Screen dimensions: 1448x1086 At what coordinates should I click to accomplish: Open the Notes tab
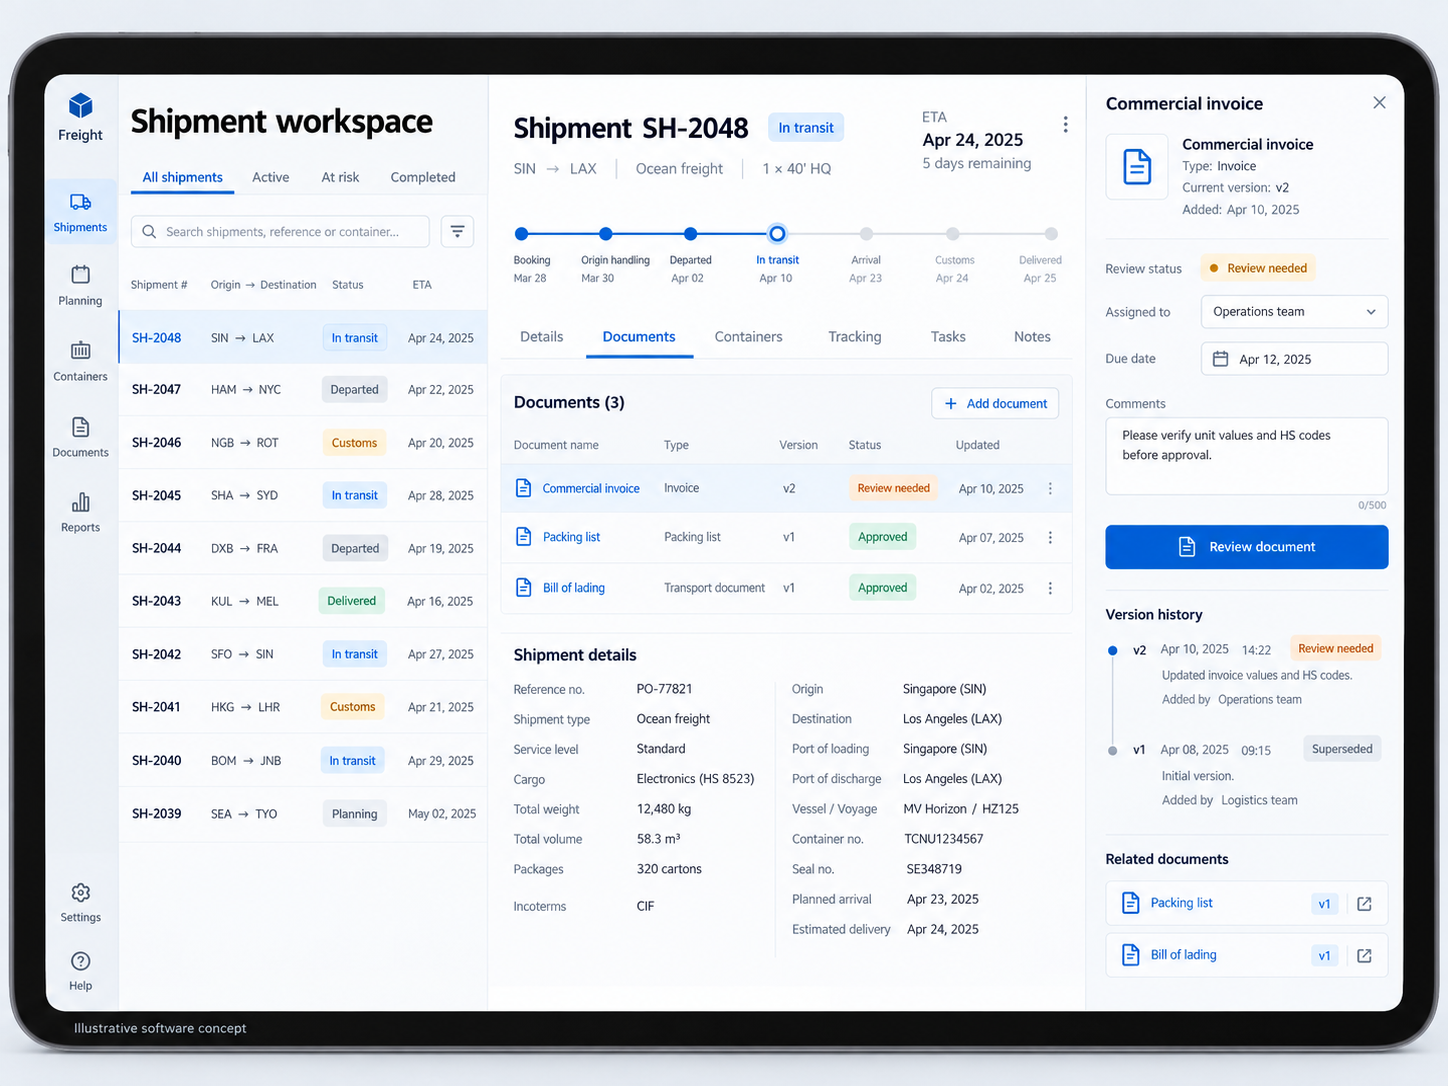1032,337
